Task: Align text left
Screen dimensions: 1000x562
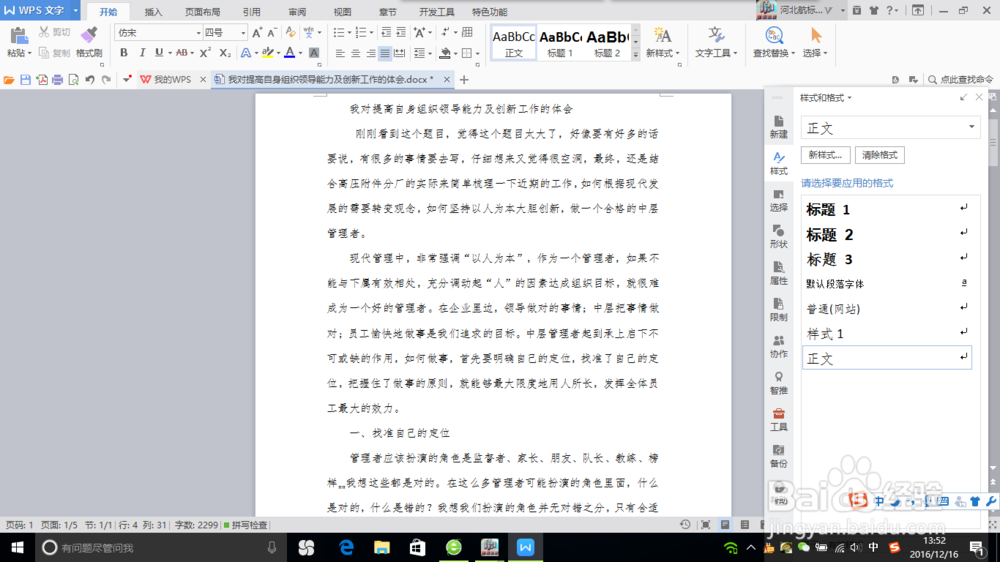Action: tap(340, 54)
